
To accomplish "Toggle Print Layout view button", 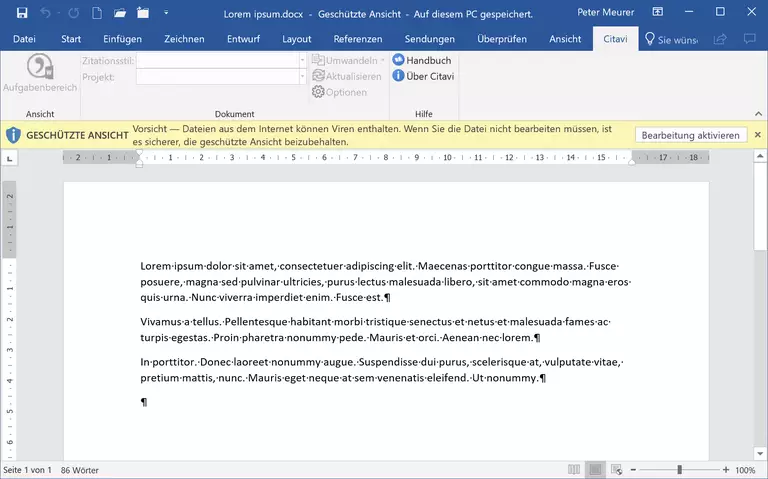I will [595, 469].
